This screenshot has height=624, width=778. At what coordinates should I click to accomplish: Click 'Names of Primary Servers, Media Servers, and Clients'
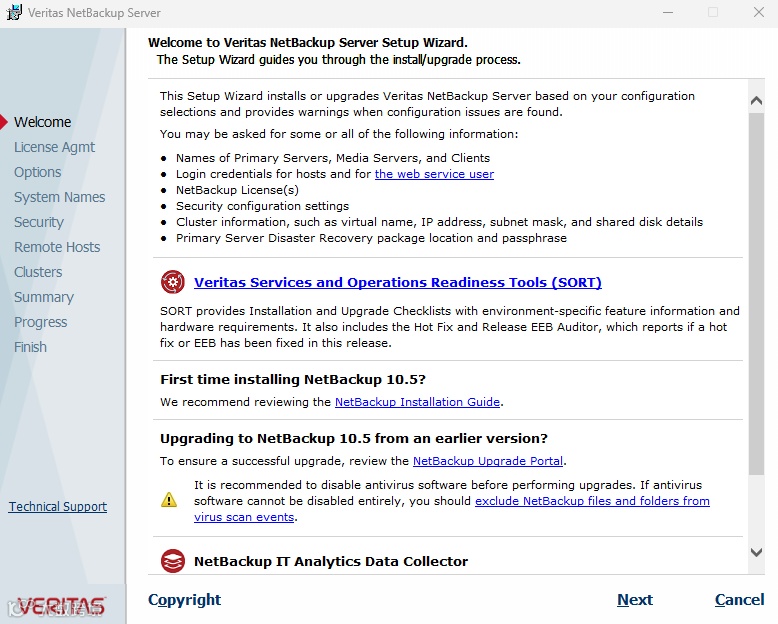coord(333,158)
